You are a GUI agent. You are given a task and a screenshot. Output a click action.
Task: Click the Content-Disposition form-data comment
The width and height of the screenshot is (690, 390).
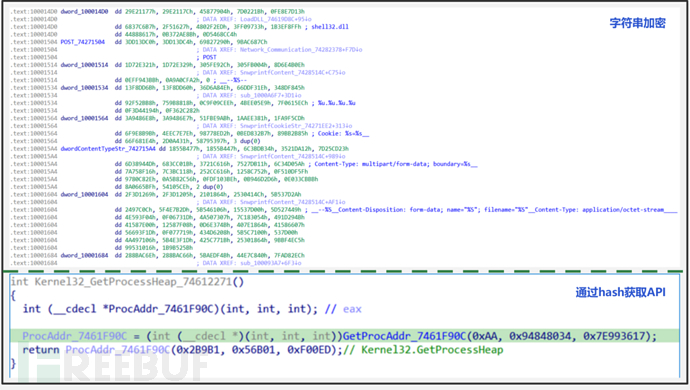pos(494,210)
